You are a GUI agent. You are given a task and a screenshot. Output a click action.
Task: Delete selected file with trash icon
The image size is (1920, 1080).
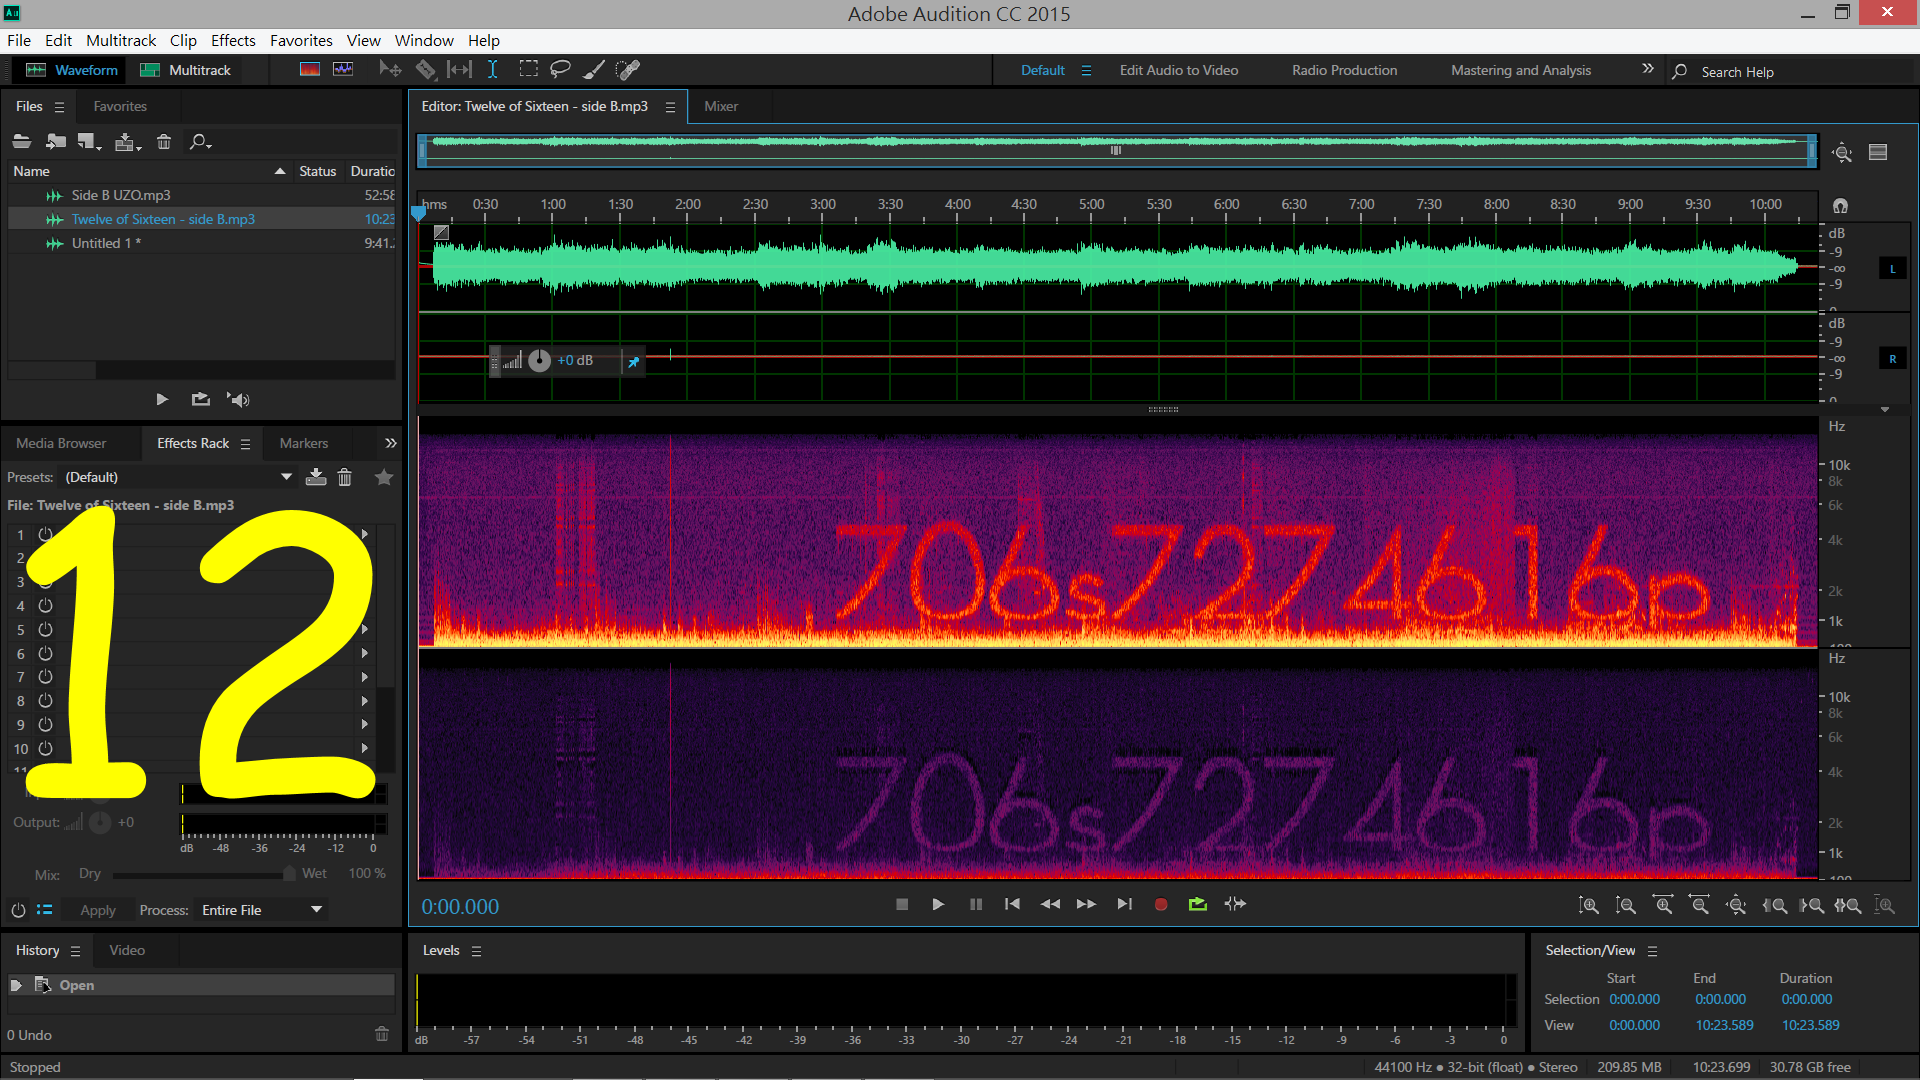(164, 142)
